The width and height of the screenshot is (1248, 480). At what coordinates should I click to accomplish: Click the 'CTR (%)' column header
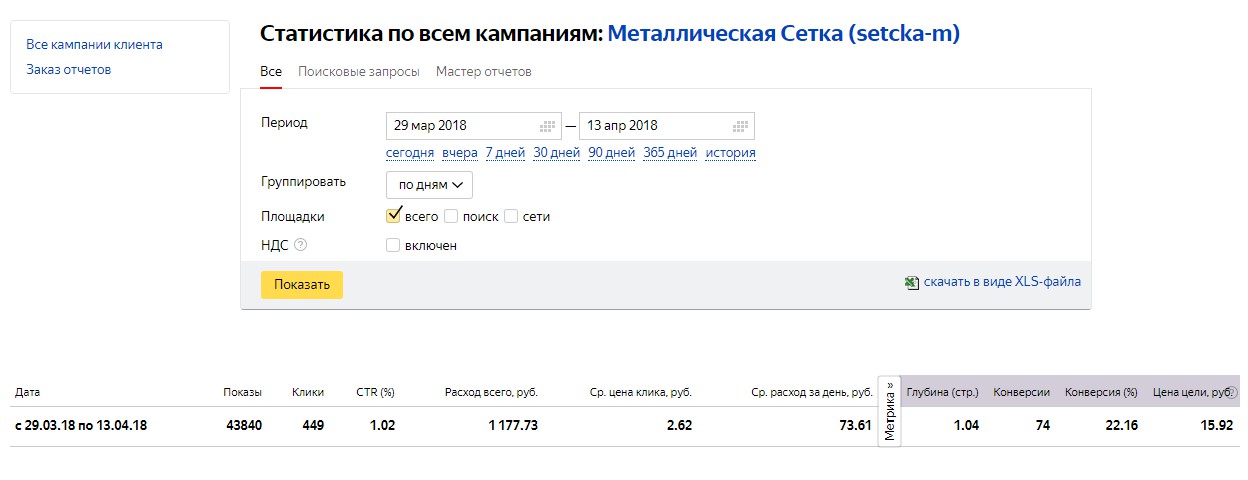coord(376,393)
